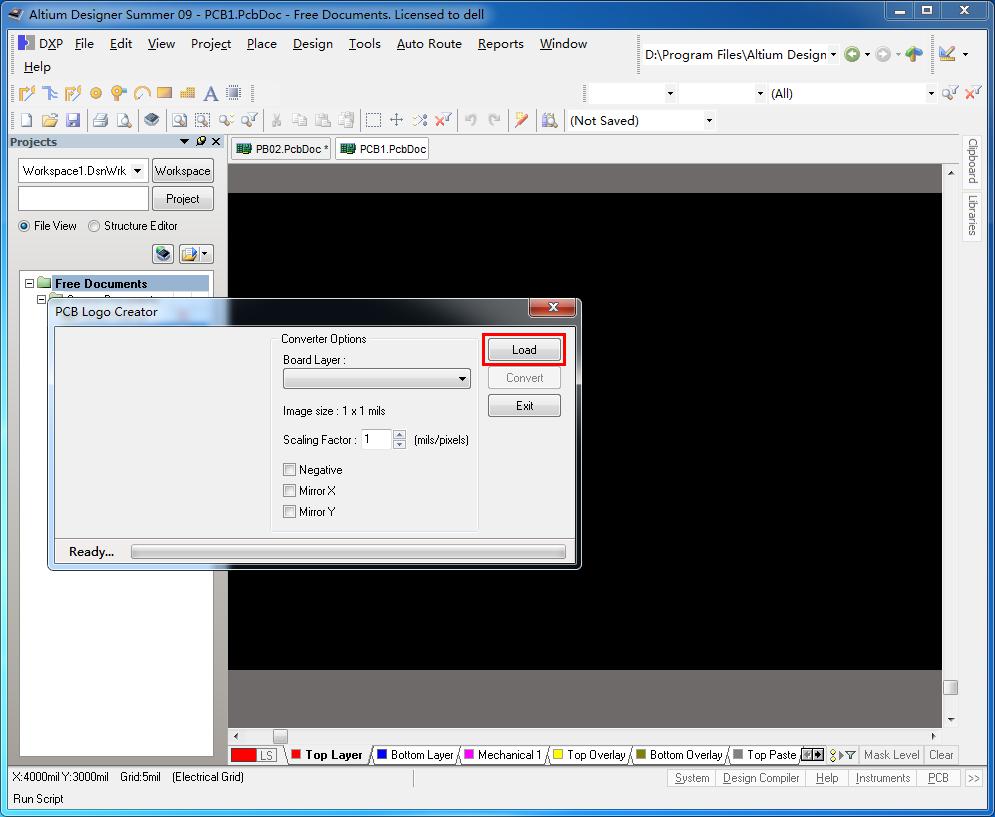Select the Bottom Layer tab
The image size is (995, 817).
(415, 755)
